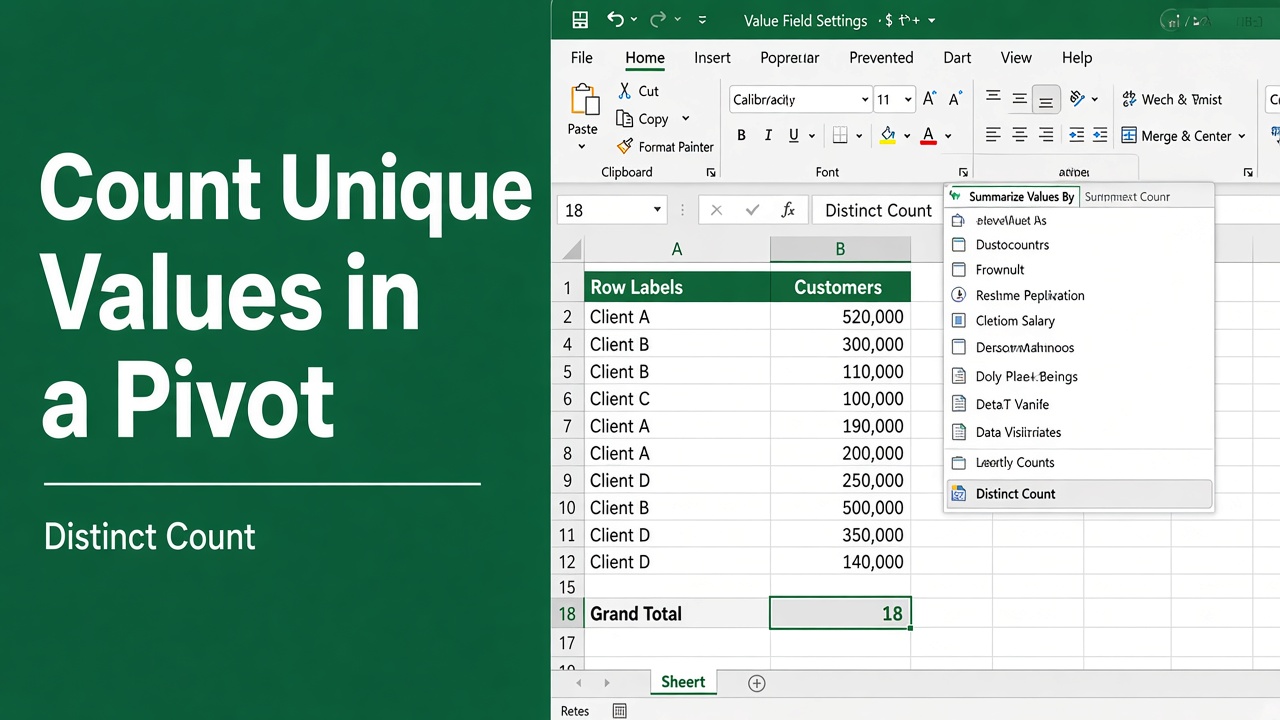Open the Help tab
Image resolution: width=1280 pixels, height=720 pixels.
[1077, 58]
